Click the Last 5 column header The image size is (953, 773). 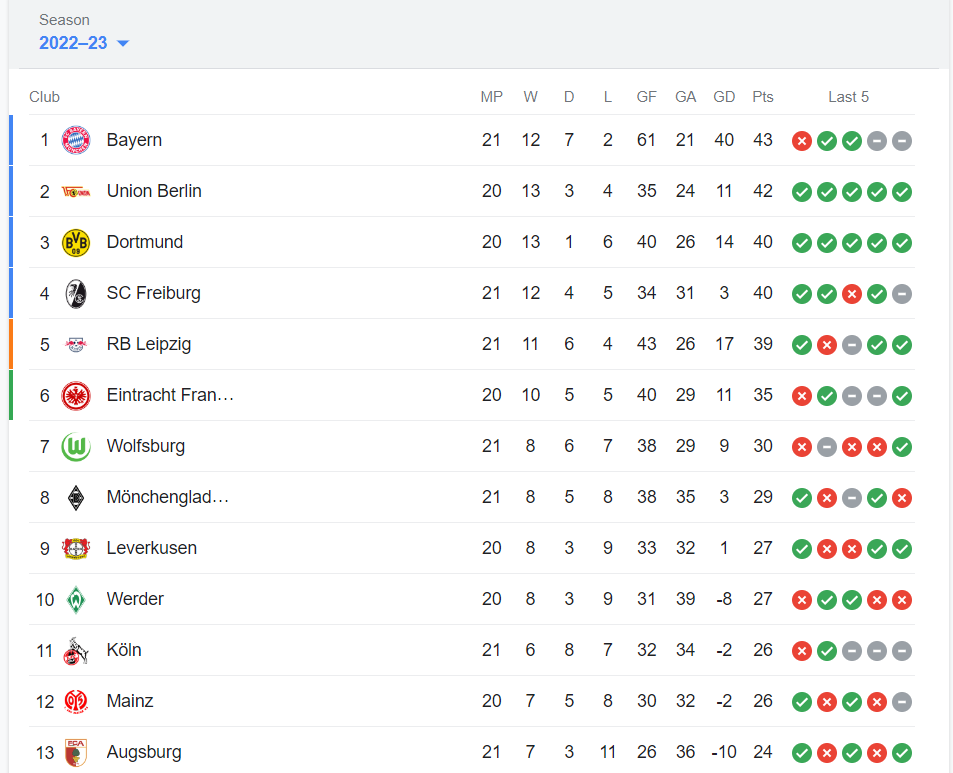(848, 97)
